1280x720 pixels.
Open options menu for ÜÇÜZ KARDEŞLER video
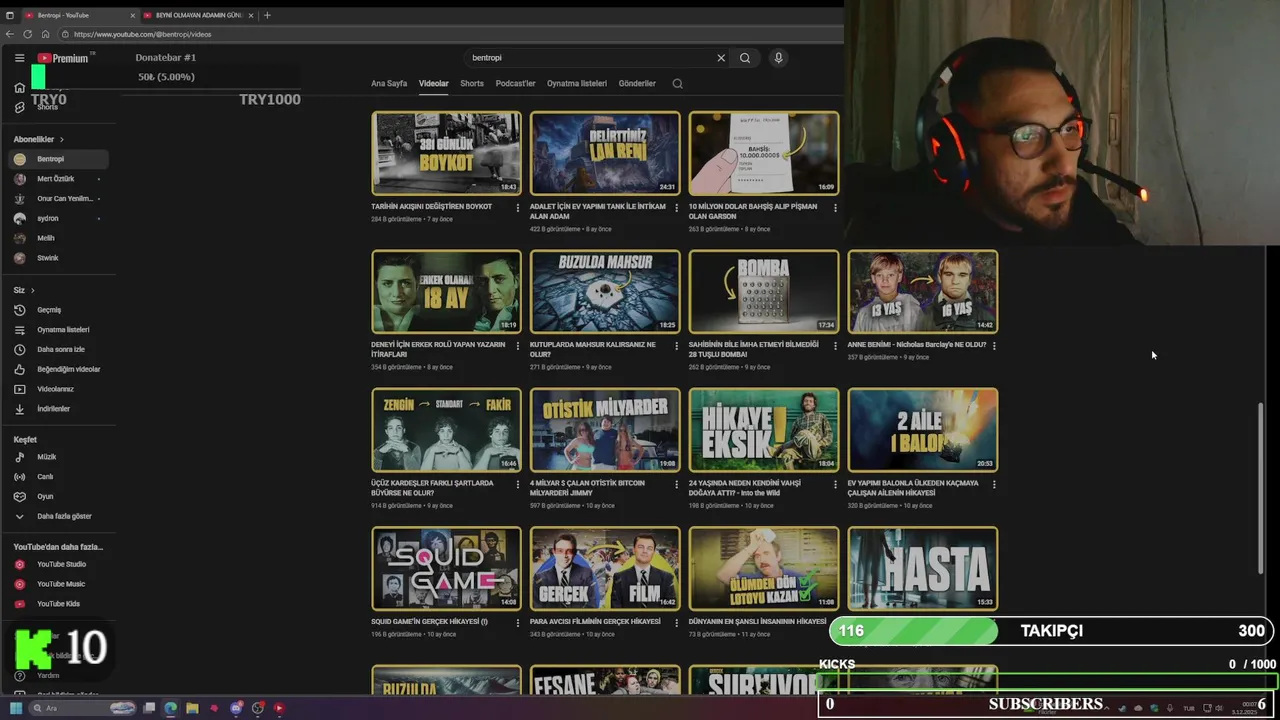click(x=518, y=484)
